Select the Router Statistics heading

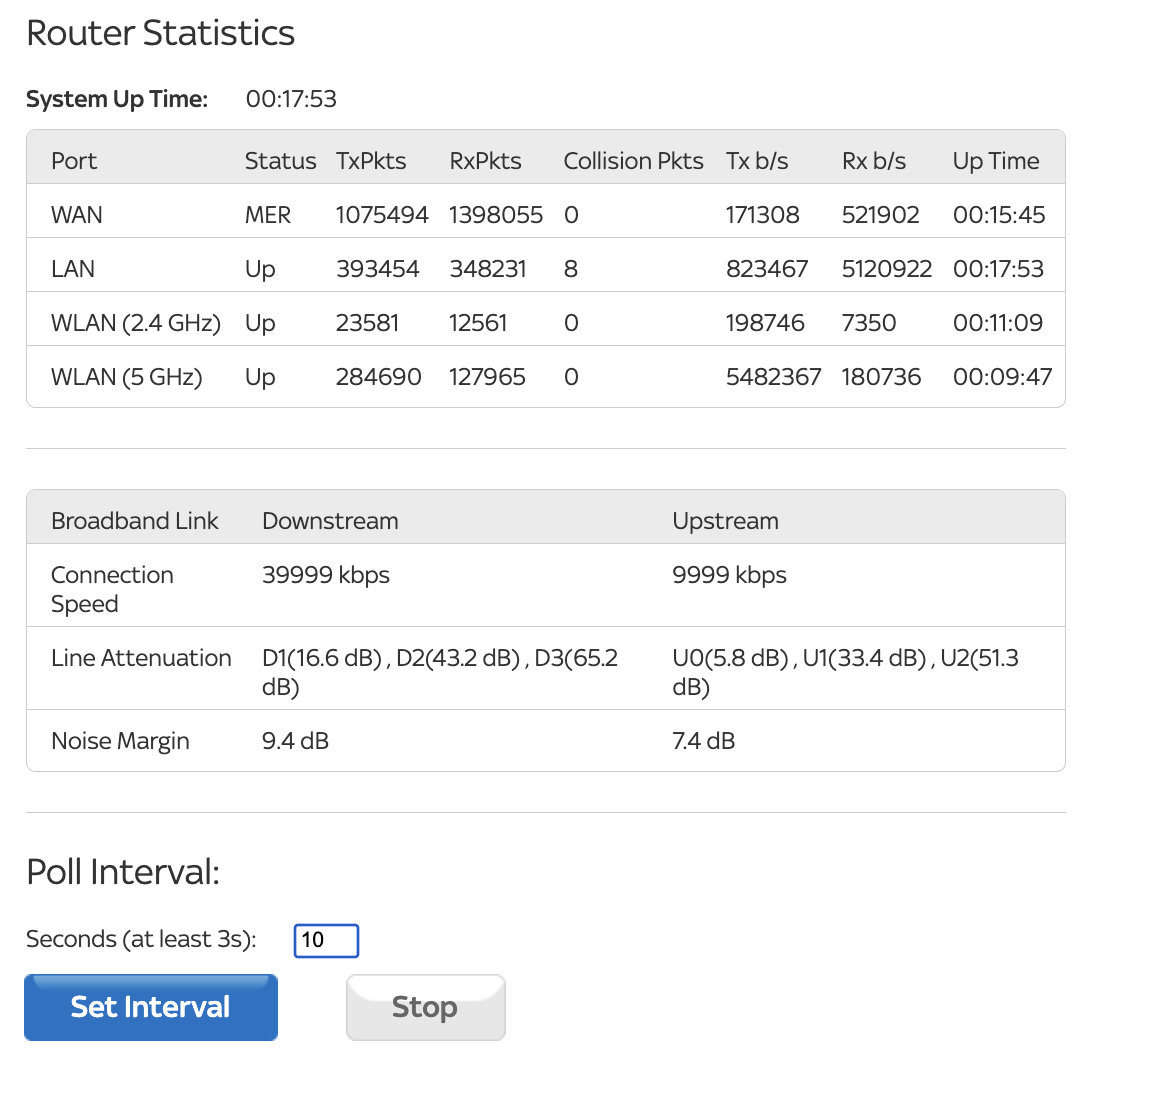160,33
